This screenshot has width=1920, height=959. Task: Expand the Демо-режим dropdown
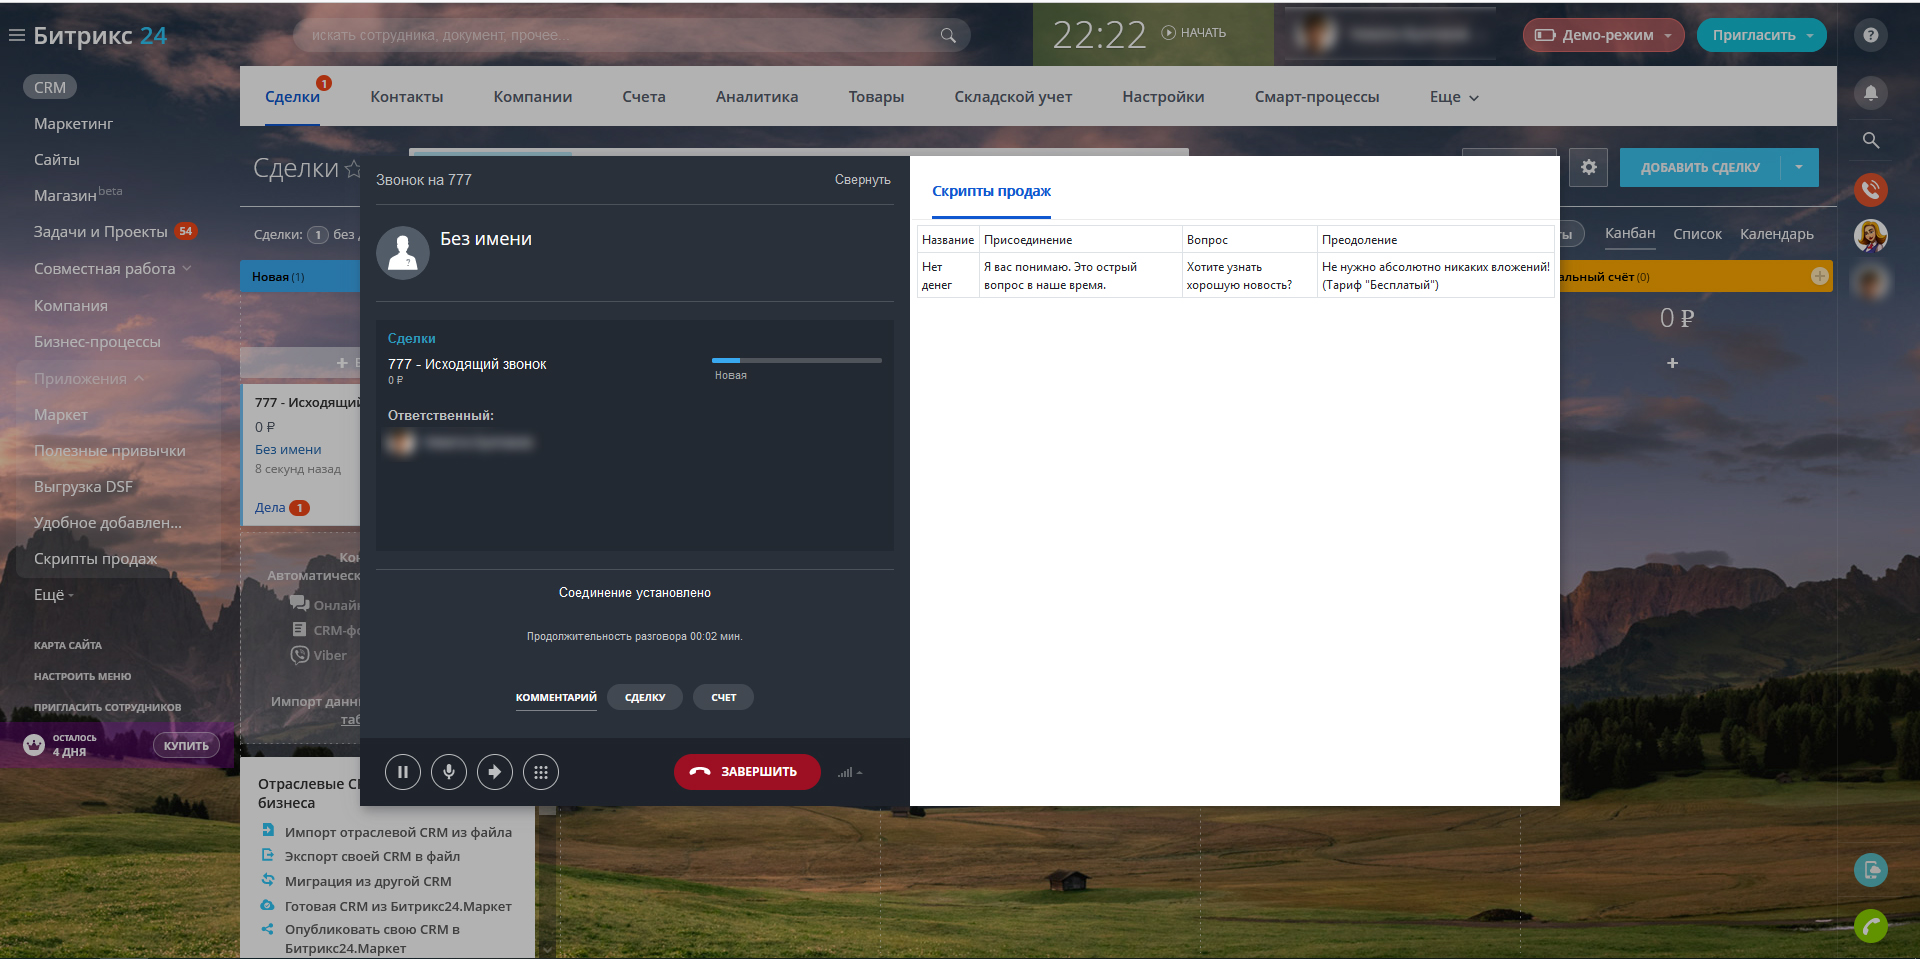click(x=1604, y=35)
